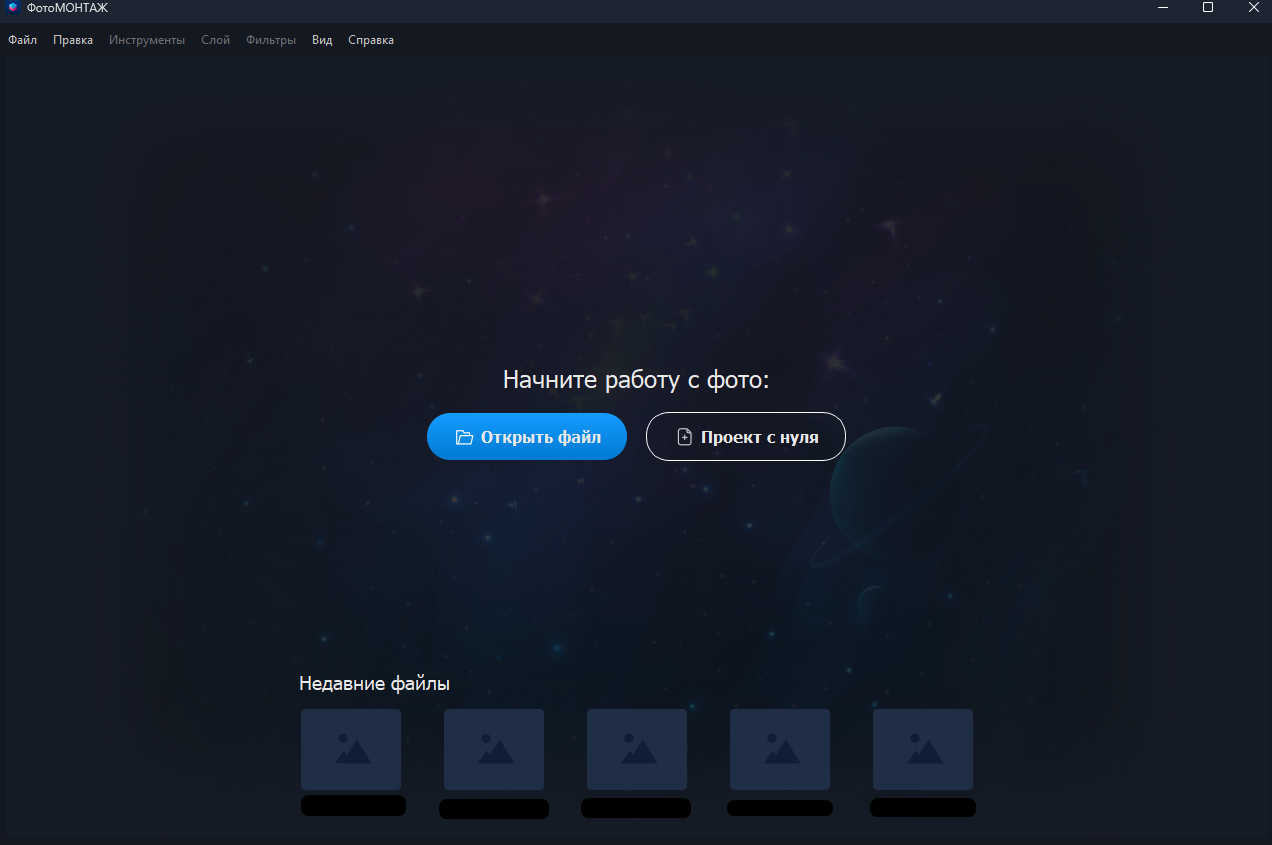
Task: Click the ФотоМОНТАЖ app icon in title bar
Action: point(13,8)
